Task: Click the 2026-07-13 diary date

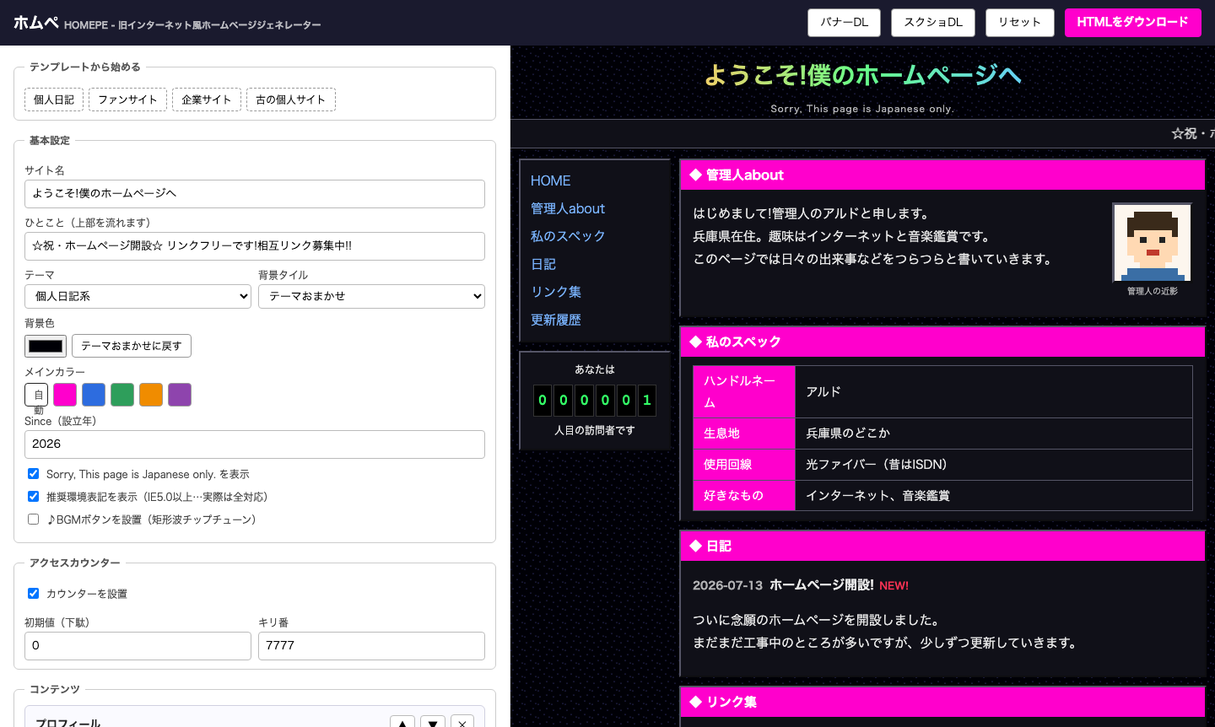Action: (728, 585)
